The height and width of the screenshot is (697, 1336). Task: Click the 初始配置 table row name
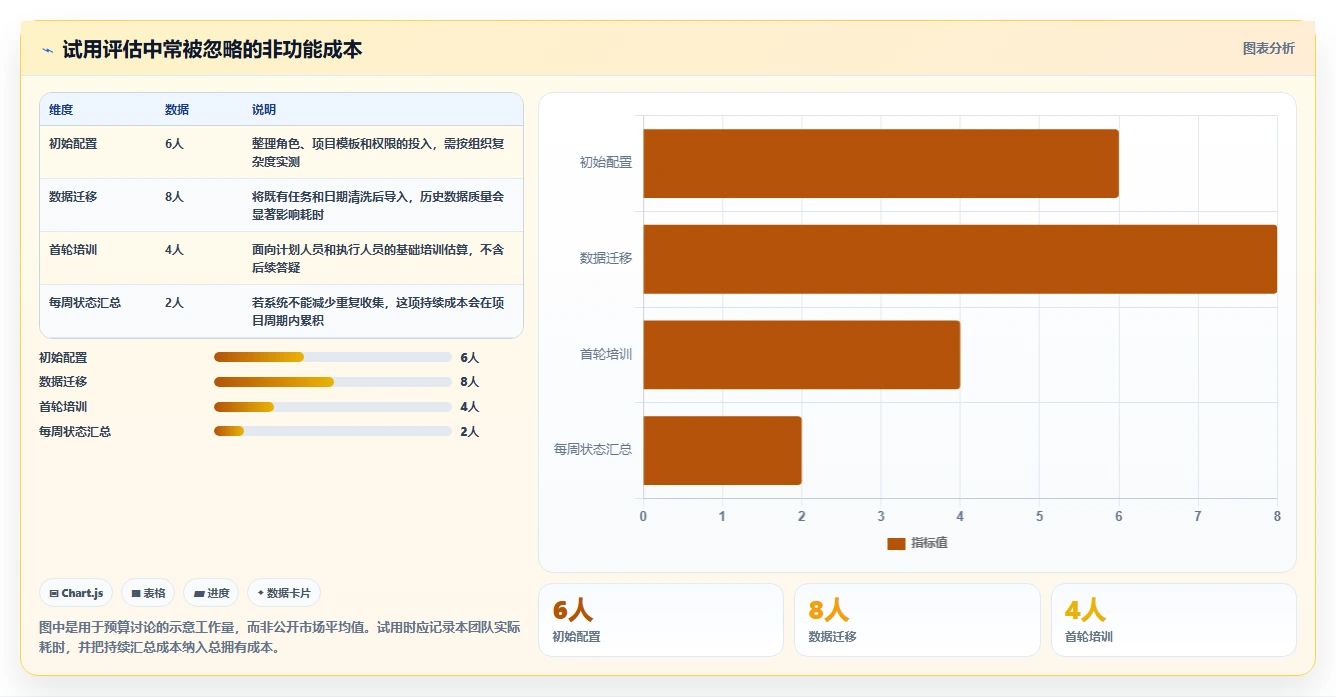click(x=73, y=144)
